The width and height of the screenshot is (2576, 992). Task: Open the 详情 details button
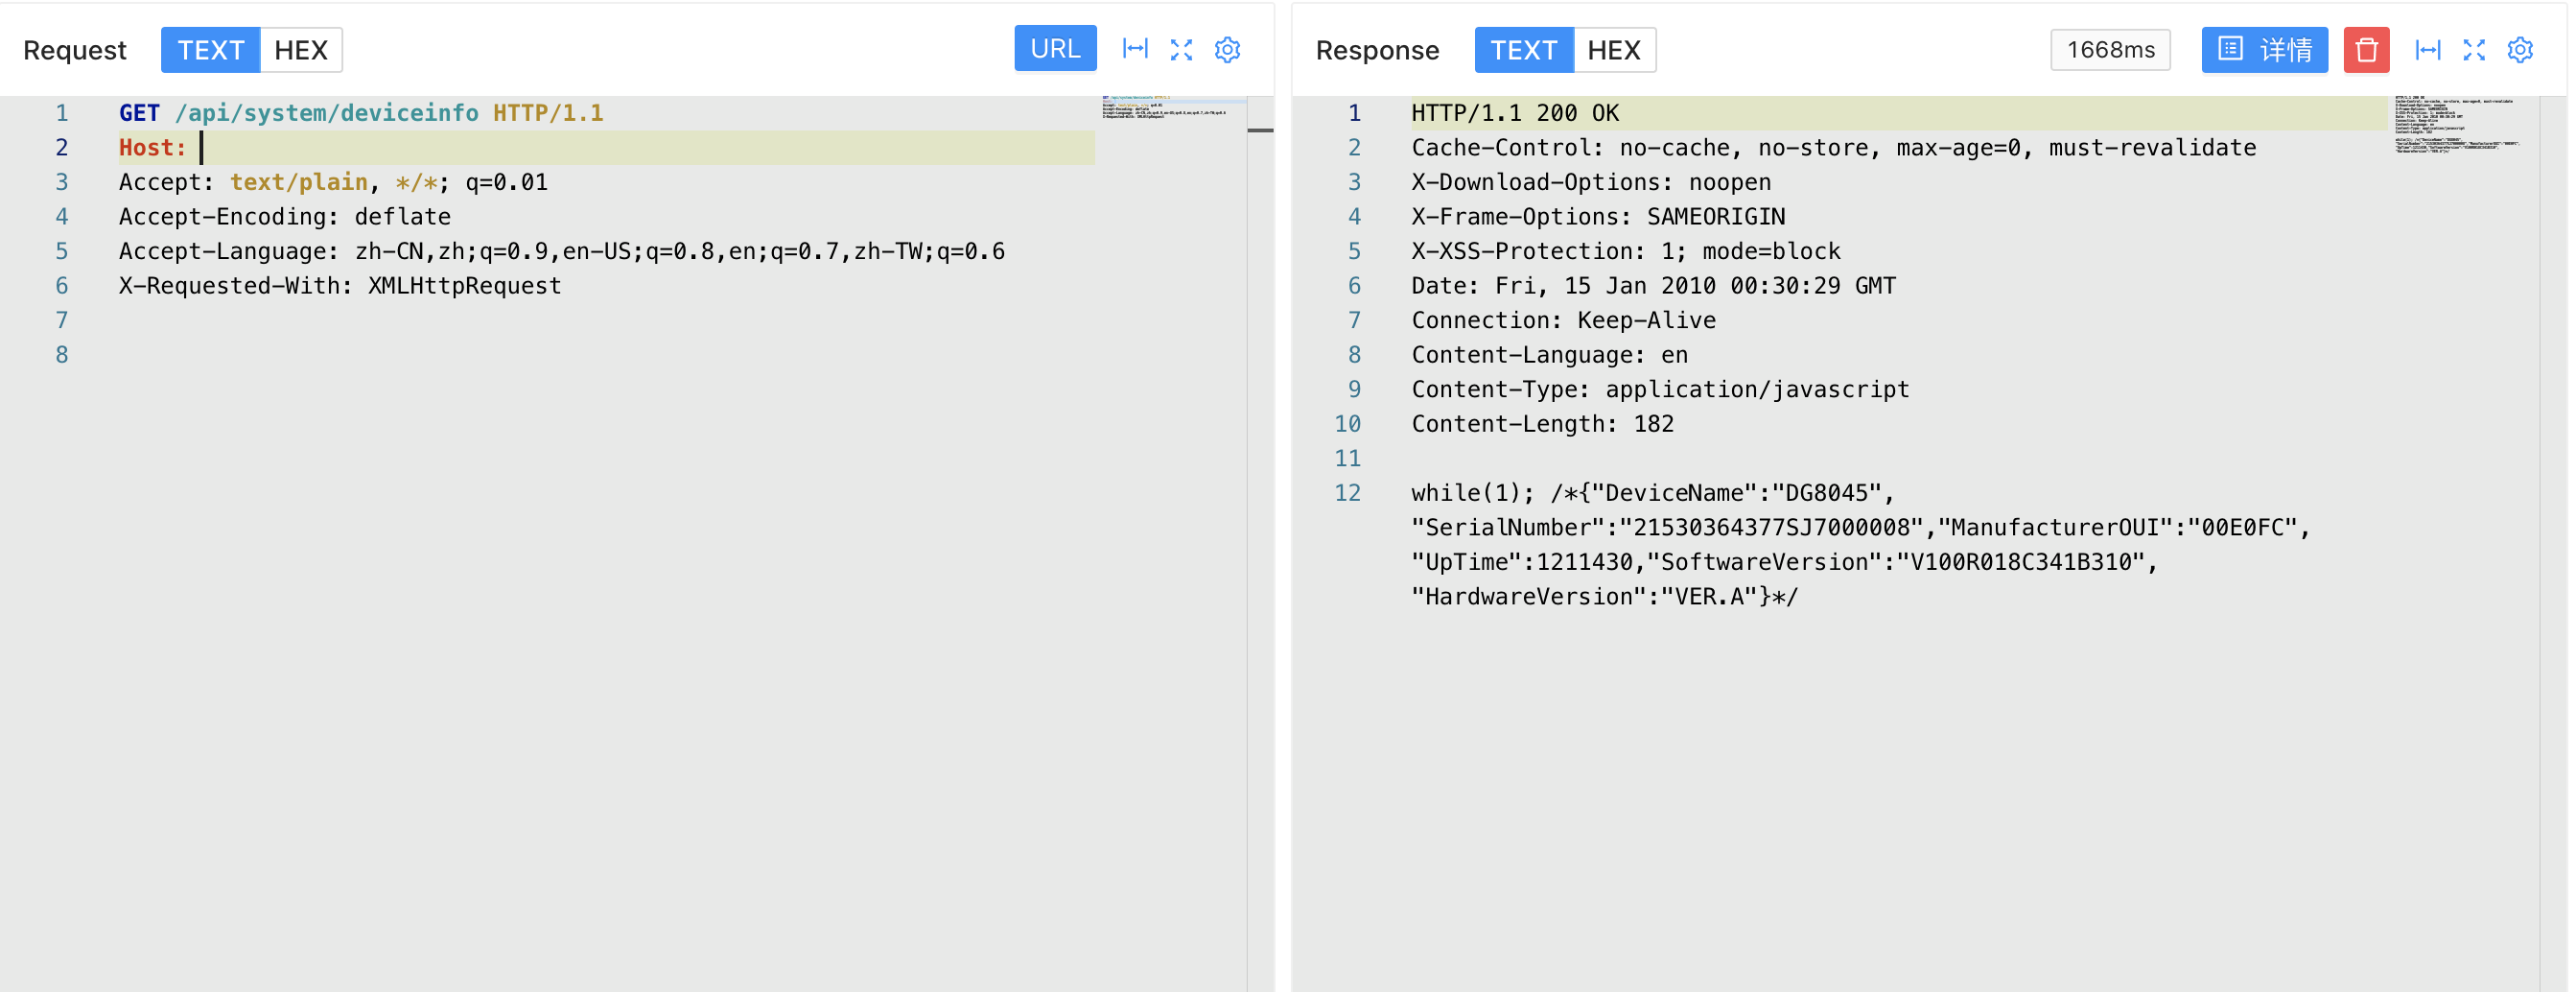pos(2264,50)
